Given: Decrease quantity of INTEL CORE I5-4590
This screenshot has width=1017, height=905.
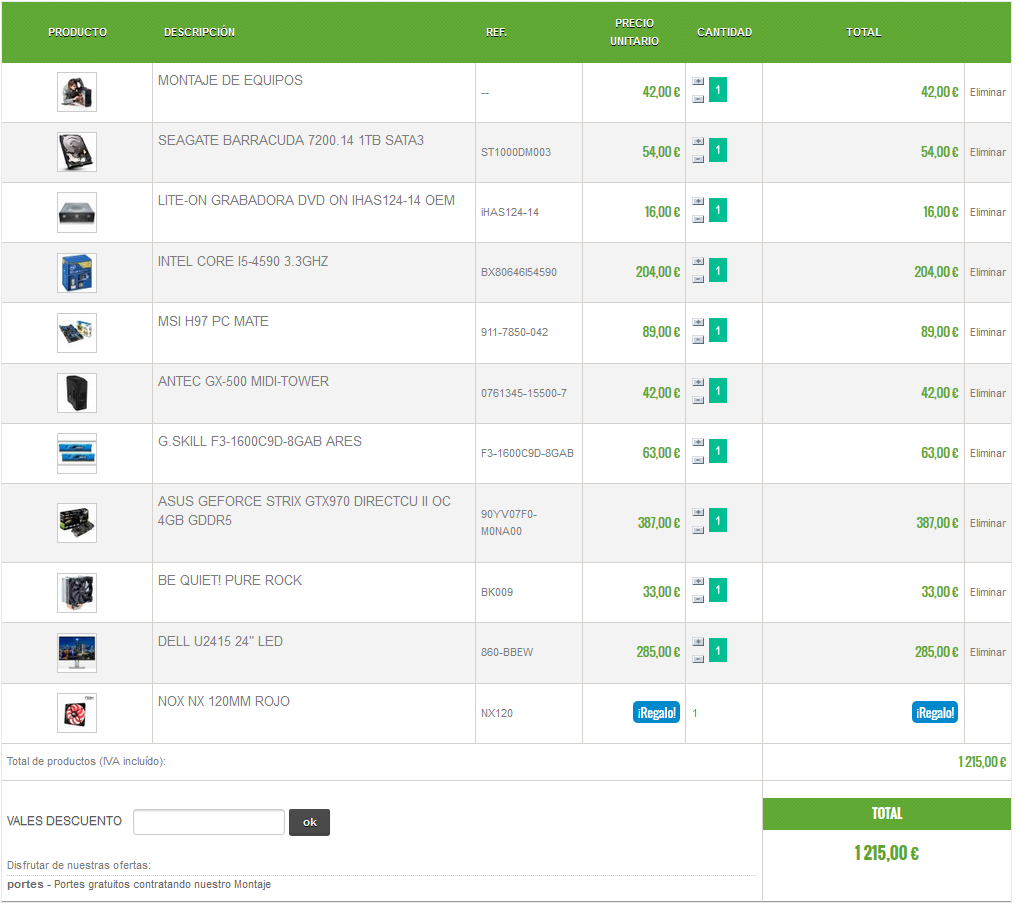Looking at the screenshot, I should click(700, 280).
